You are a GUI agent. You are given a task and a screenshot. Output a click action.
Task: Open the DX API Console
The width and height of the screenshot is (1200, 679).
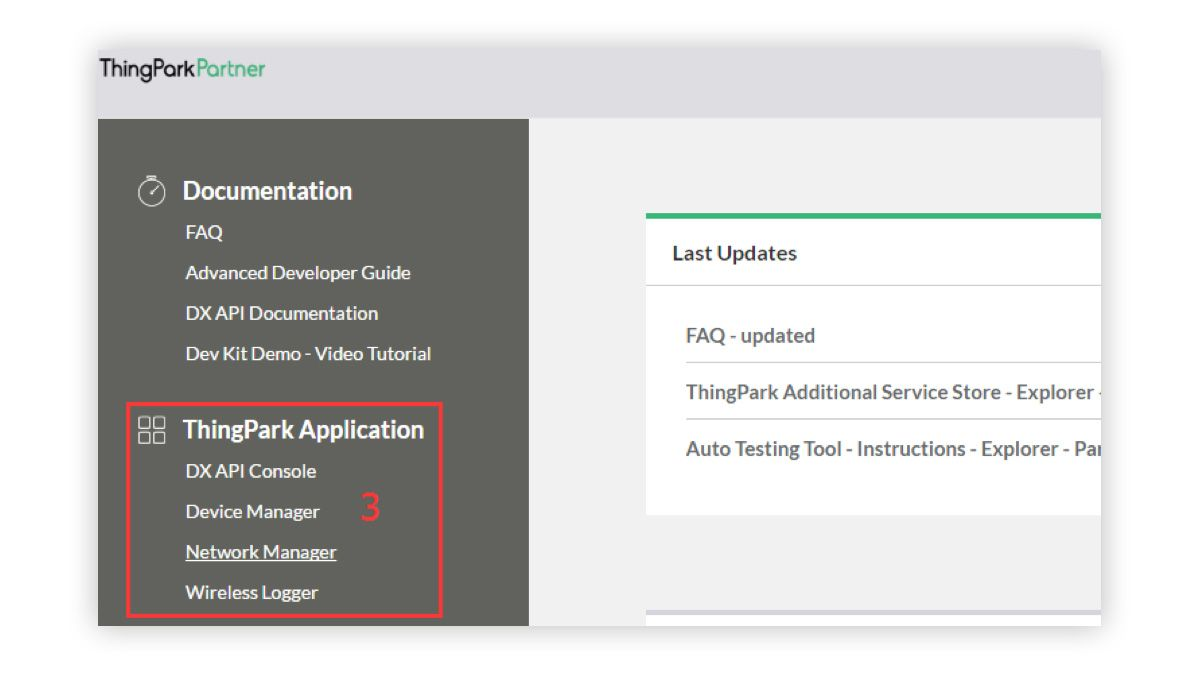coord(251,471)
